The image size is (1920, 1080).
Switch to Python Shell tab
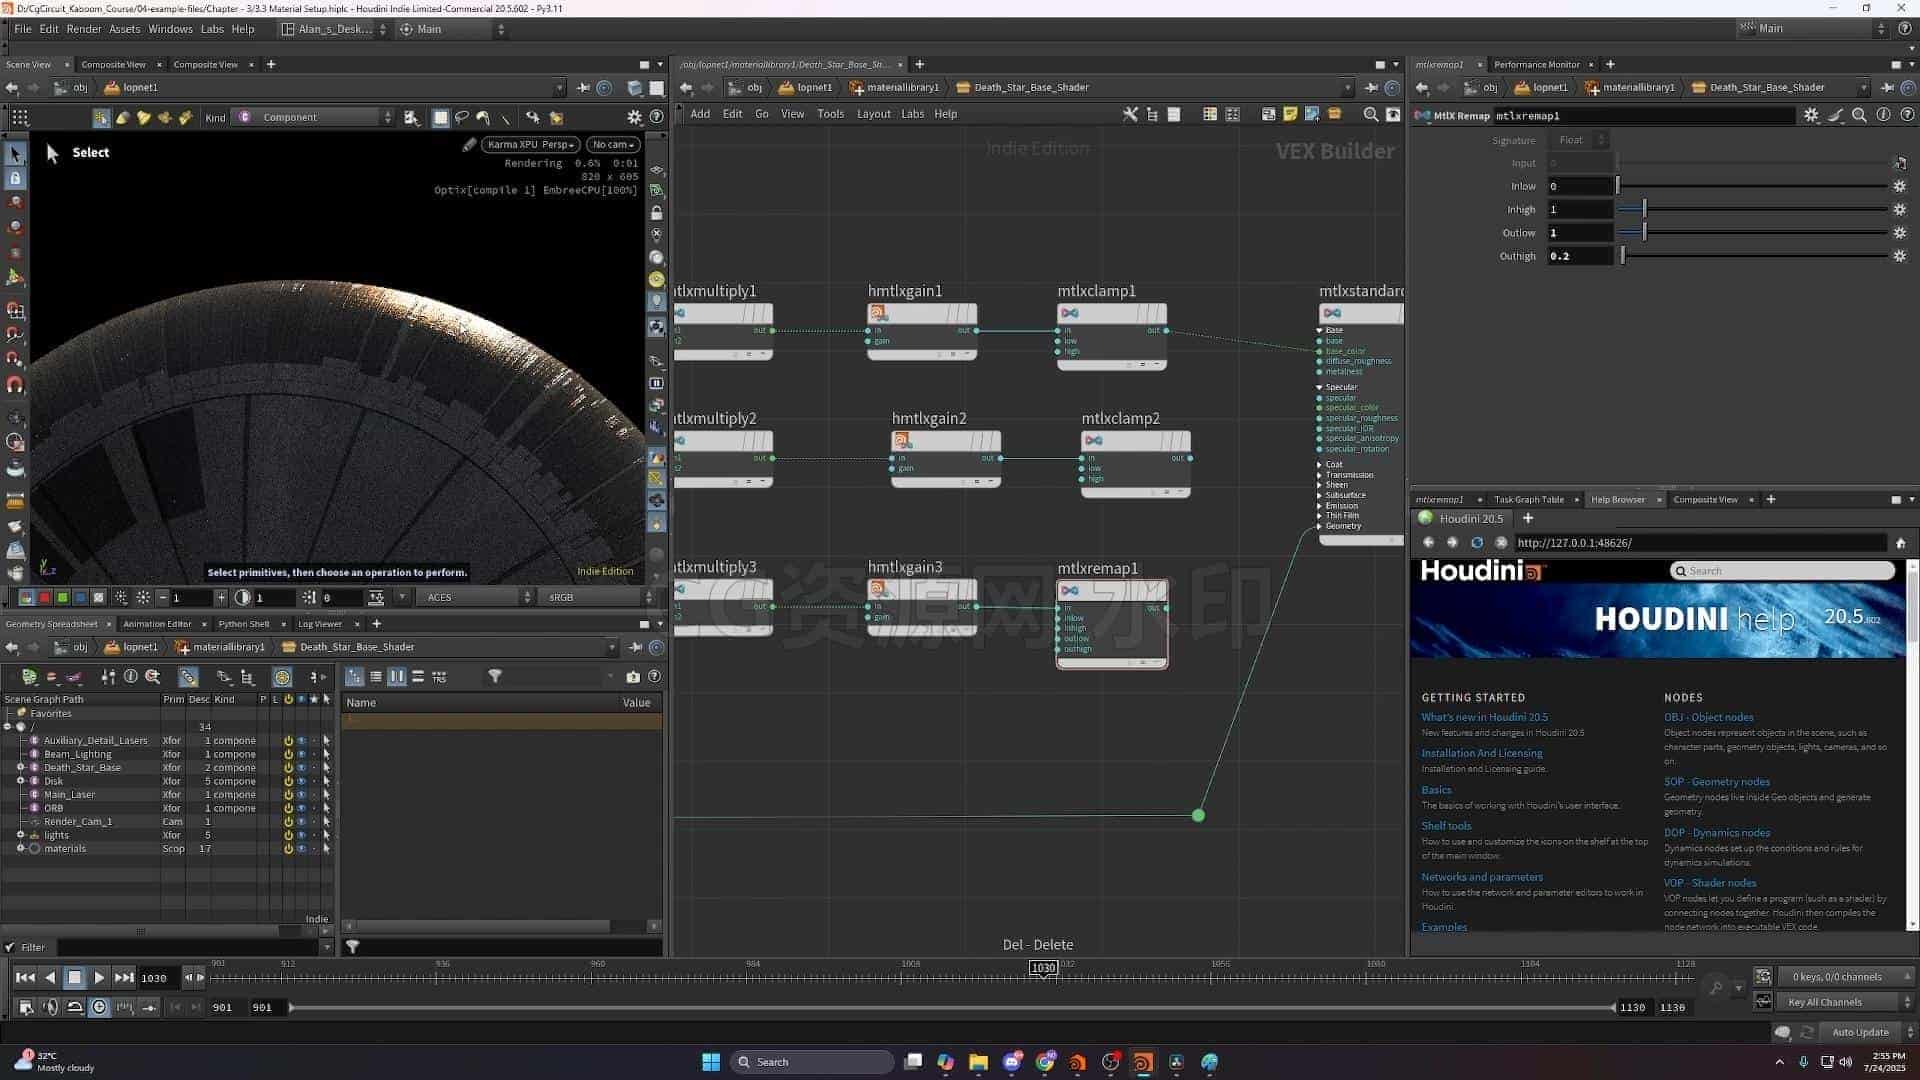coord(244,624)
